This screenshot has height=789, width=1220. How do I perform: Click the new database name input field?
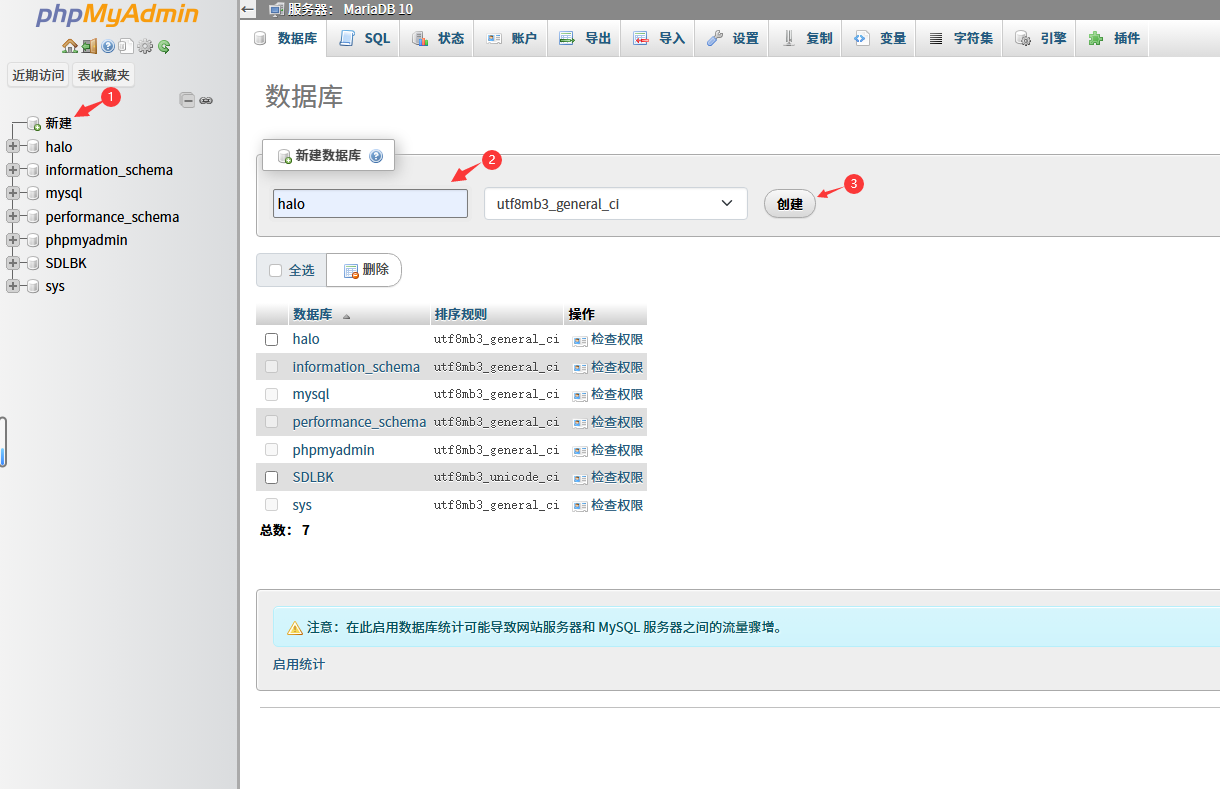370,203
